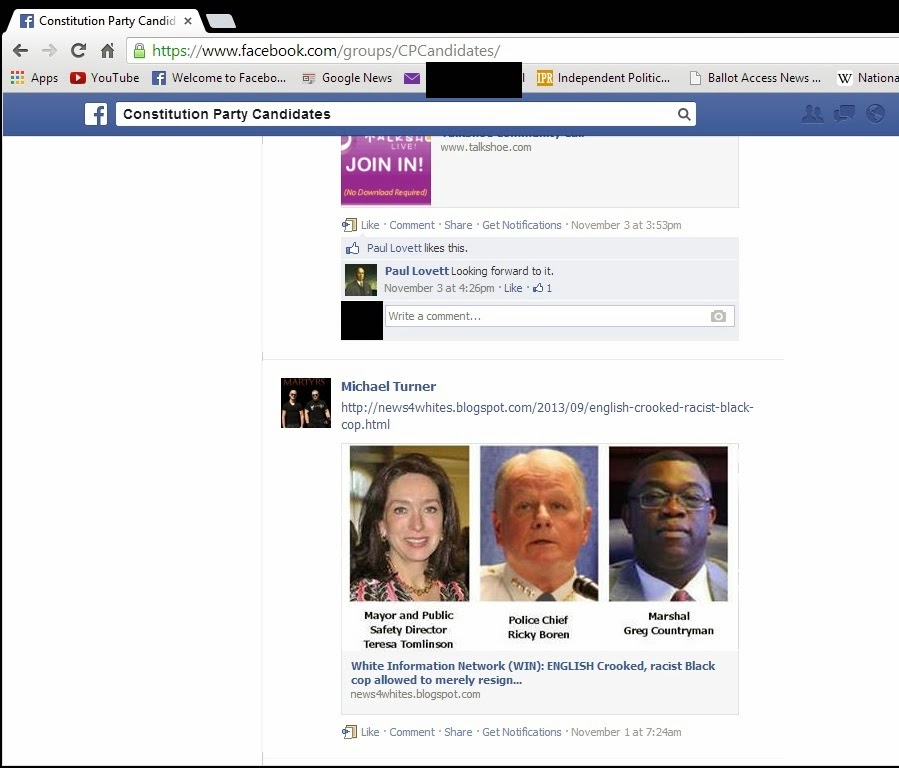Screen dimensions: 899x768
Task: Click the talkshoe JOIN IN thumbnail
Action: 386,170
